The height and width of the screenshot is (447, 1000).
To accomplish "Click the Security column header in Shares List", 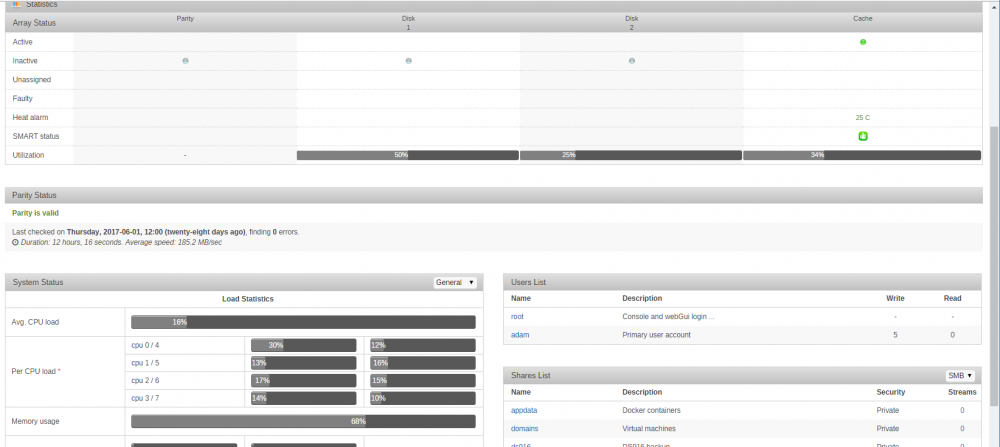I will click(x=891, y=392).
